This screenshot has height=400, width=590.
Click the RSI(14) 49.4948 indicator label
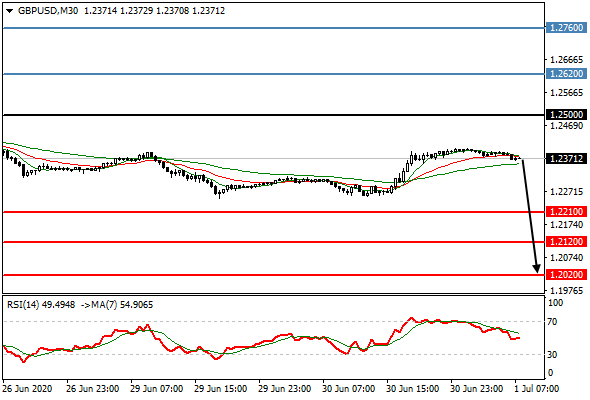41,305
